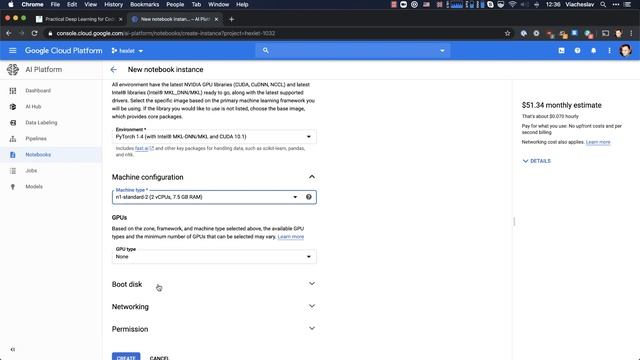Open the hexlet project selector dropdown
Image resolution: width=640 pixels, height=360 pixels.
[127, 51]
